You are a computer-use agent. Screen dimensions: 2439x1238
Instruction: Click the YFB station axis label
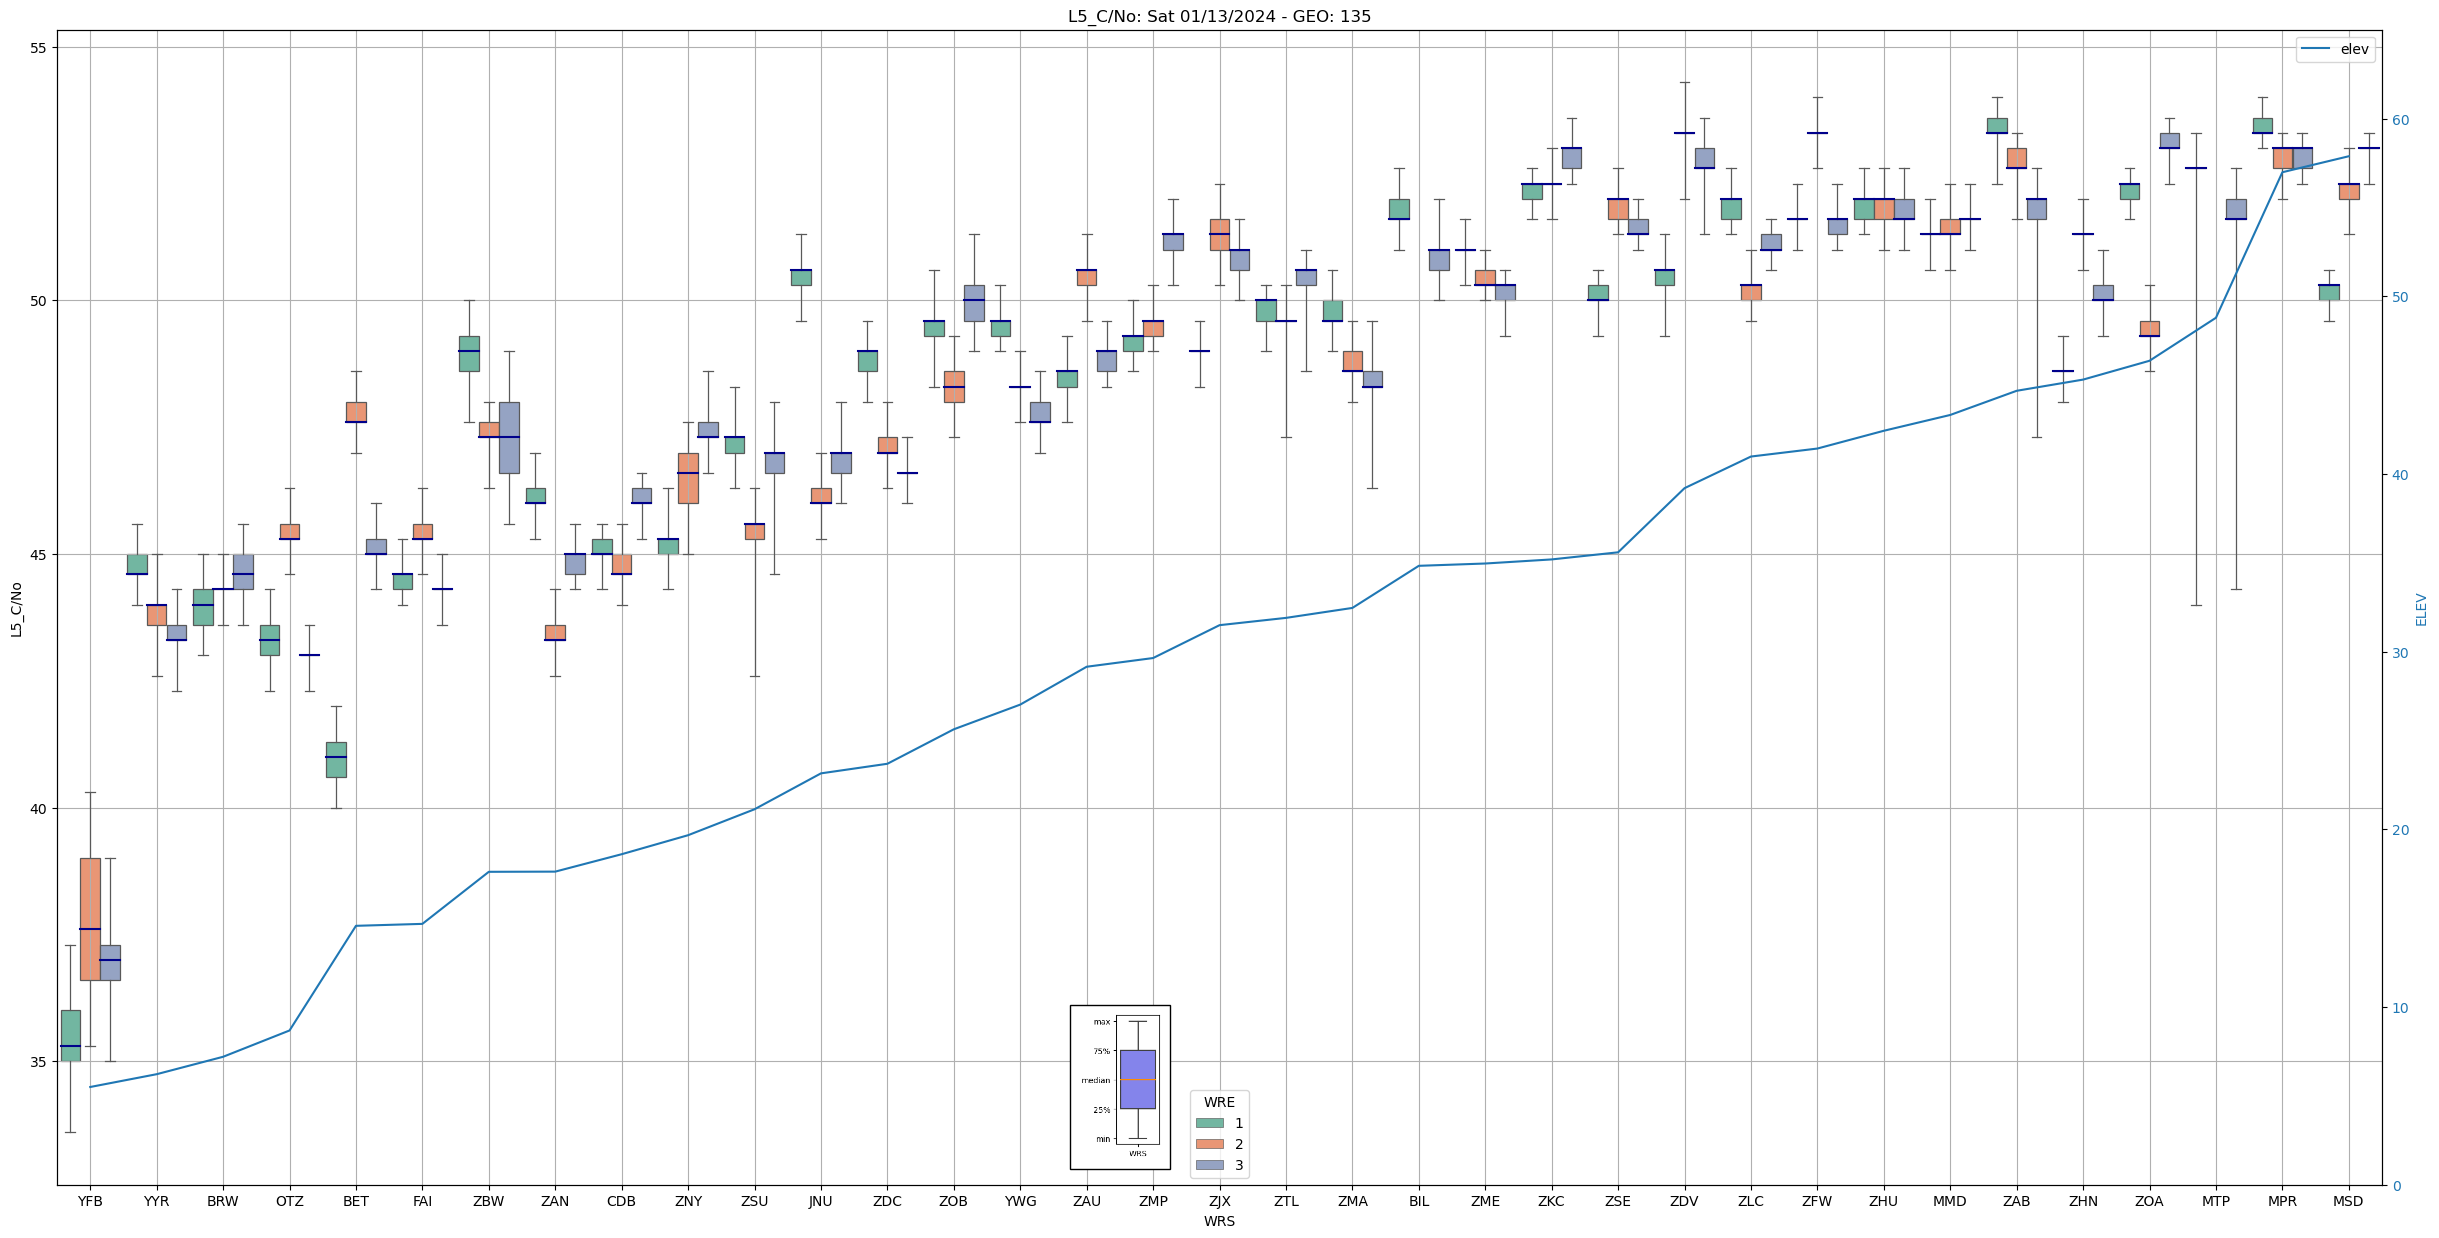click(90, 1201)
